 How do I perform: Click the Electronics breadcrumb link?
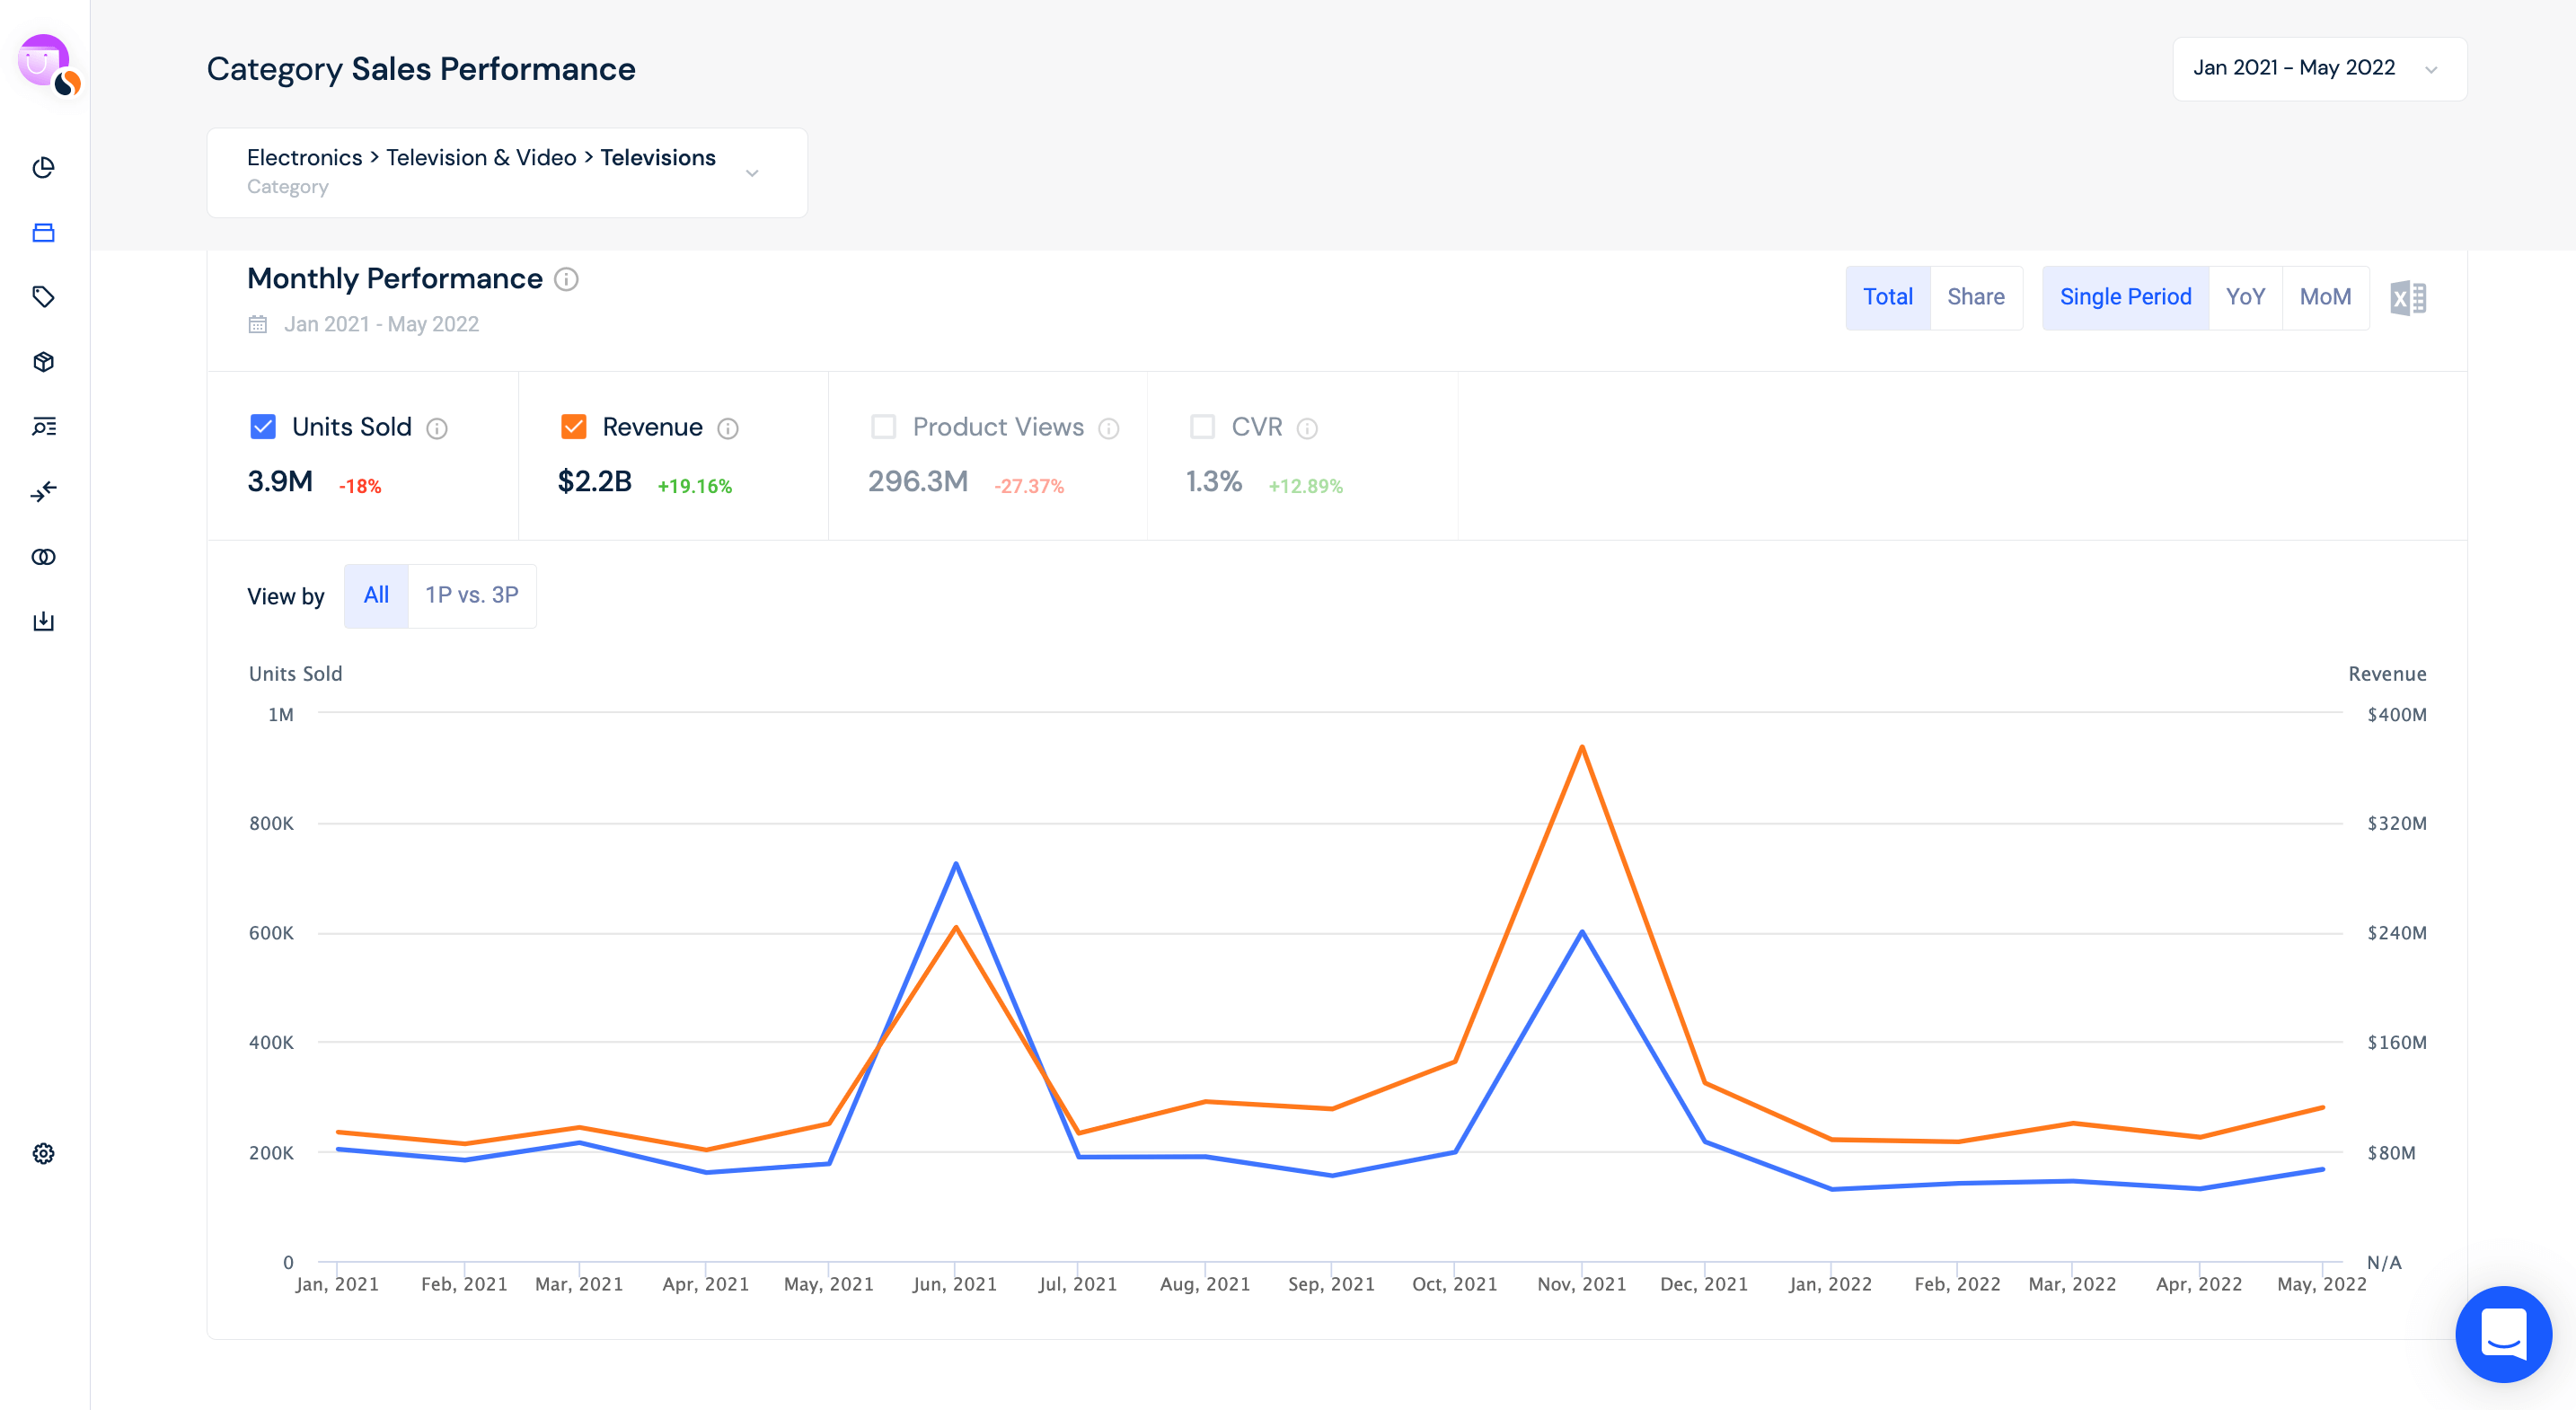(305, 157)
